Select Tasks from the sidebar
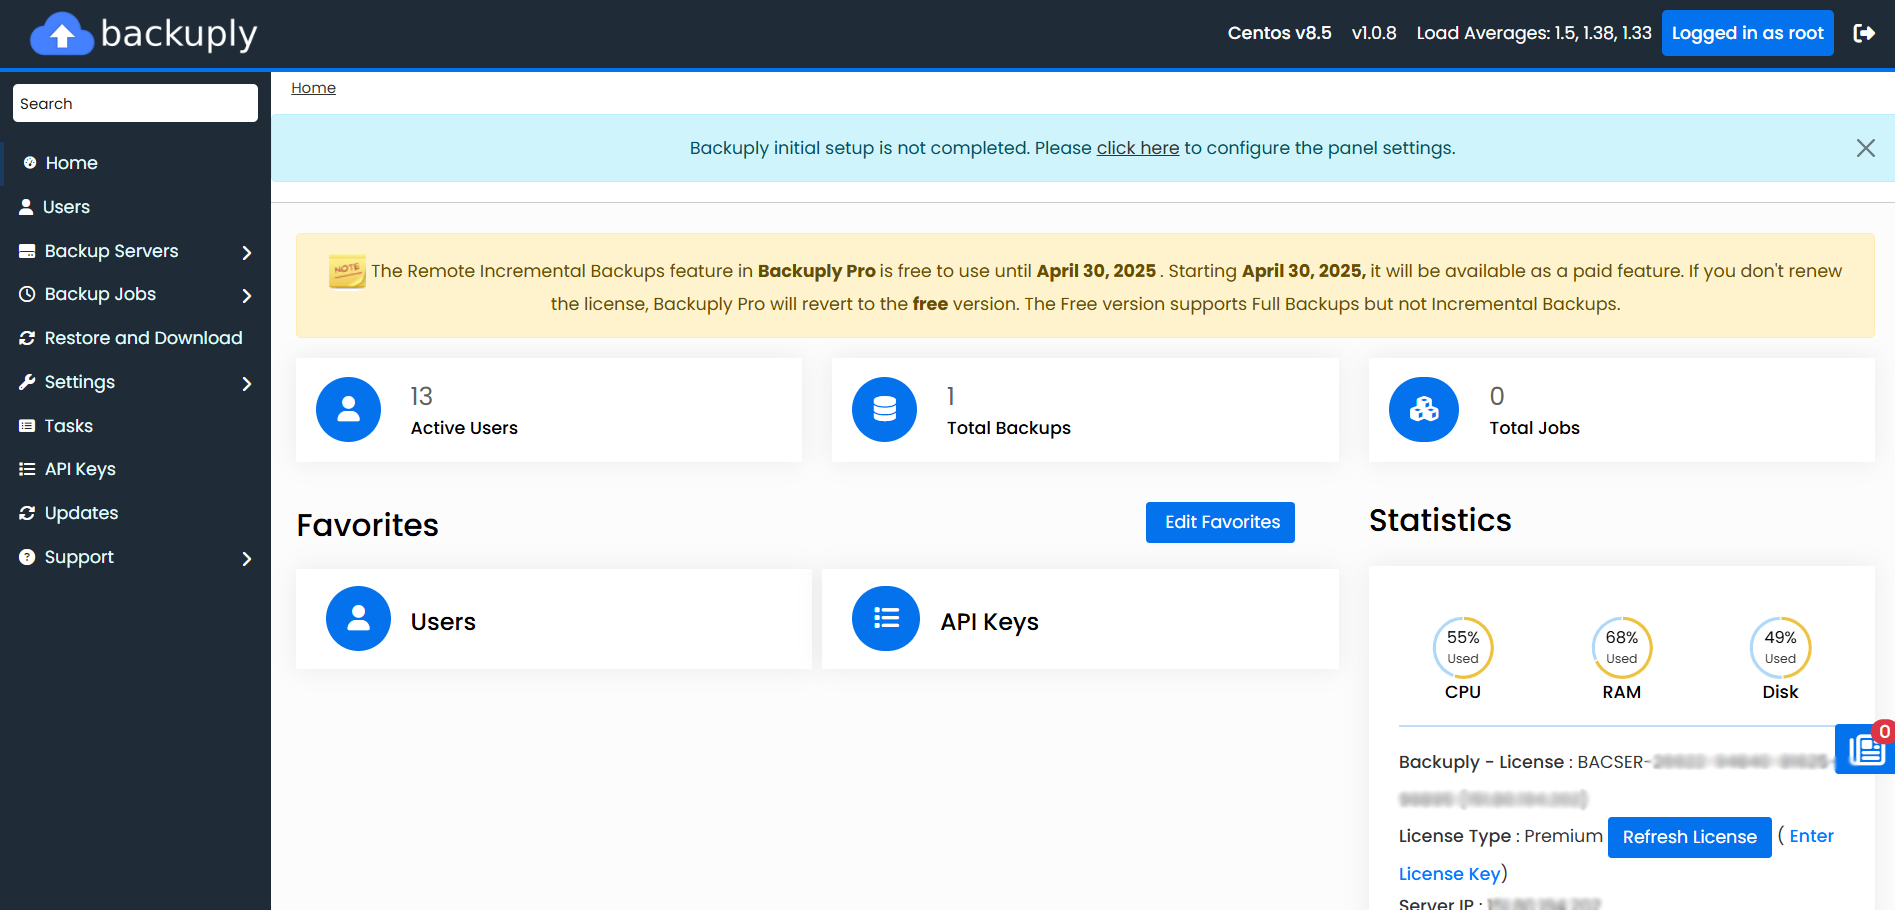This screenshot has width=1895, height=910. coord(68,426)
